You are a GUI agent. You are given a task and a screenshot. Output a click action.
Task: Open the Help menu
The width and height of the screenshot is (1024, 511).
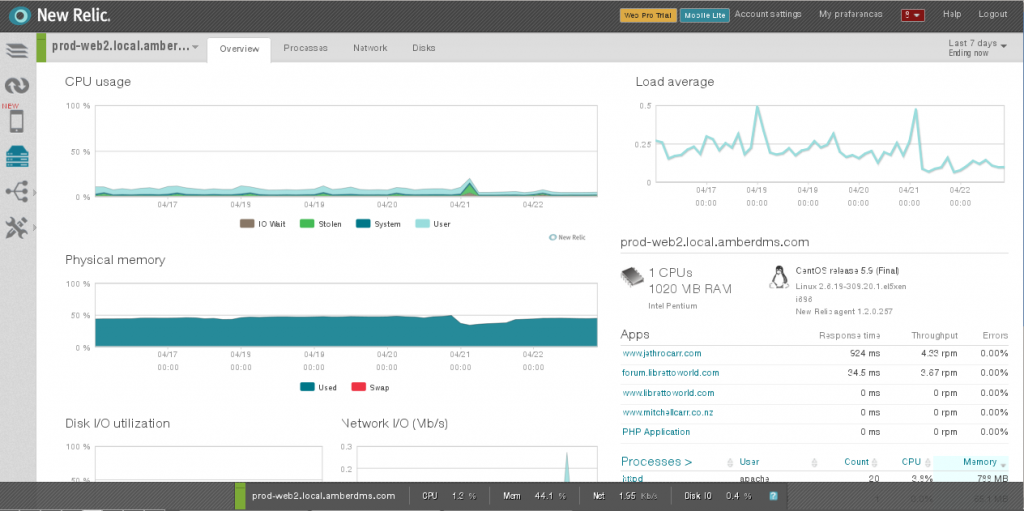point(952,14)
